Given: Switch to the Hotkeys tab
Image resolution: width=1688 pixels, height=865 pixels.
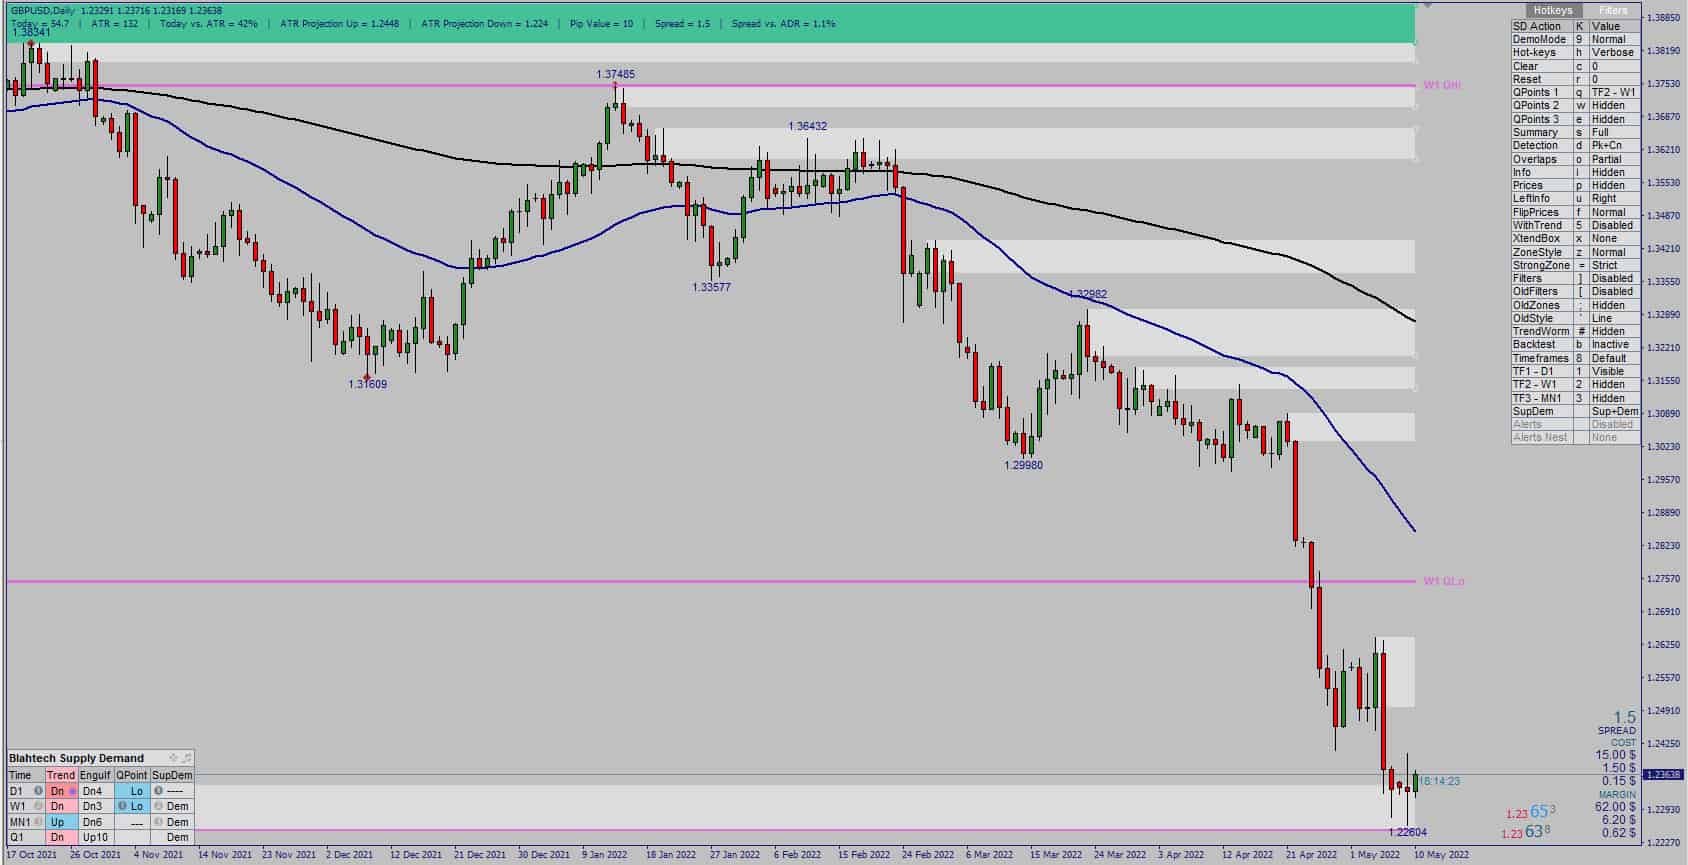Looking at the screenshot, I should point(1553,10).
